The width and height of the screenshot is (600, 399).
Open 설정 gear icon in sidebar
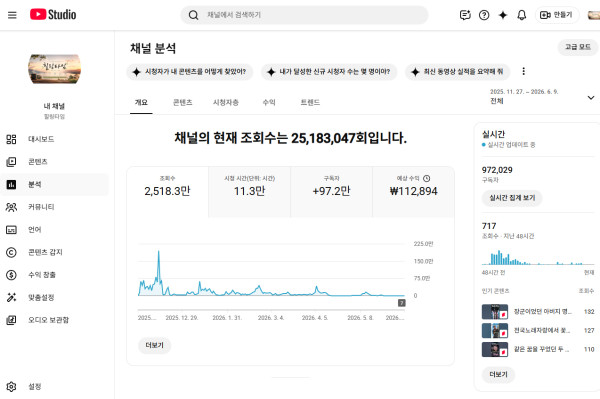[11, 387]
